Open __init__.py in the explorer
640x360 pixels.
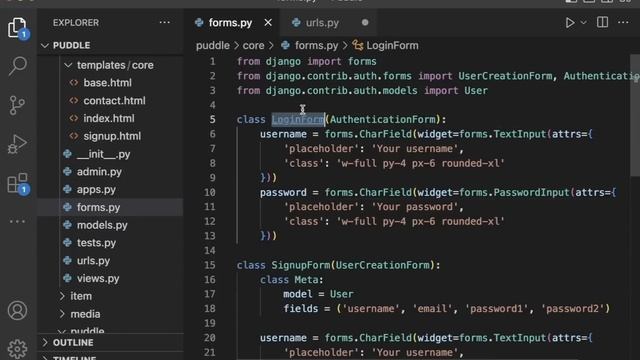click(104, 154)
